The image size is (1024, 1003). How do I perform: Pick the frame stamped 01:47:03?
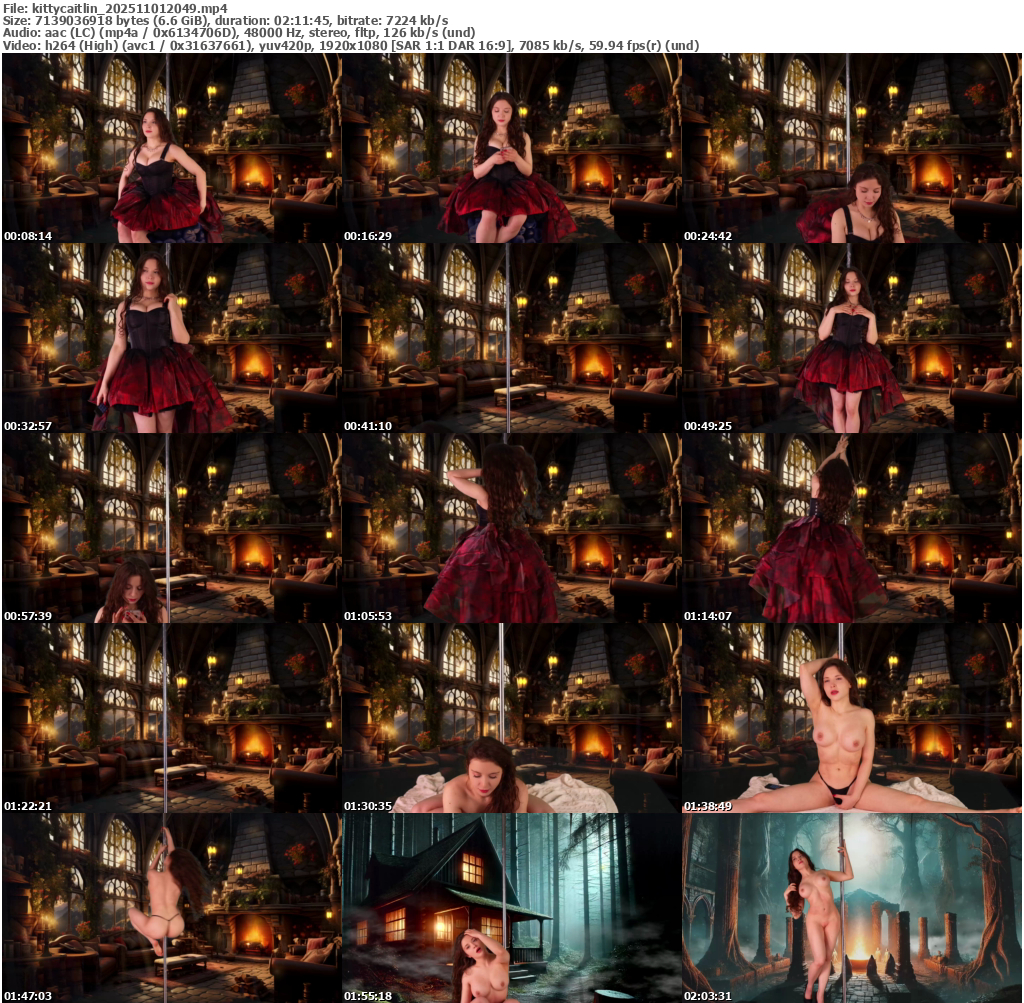(x=171, y=908)
